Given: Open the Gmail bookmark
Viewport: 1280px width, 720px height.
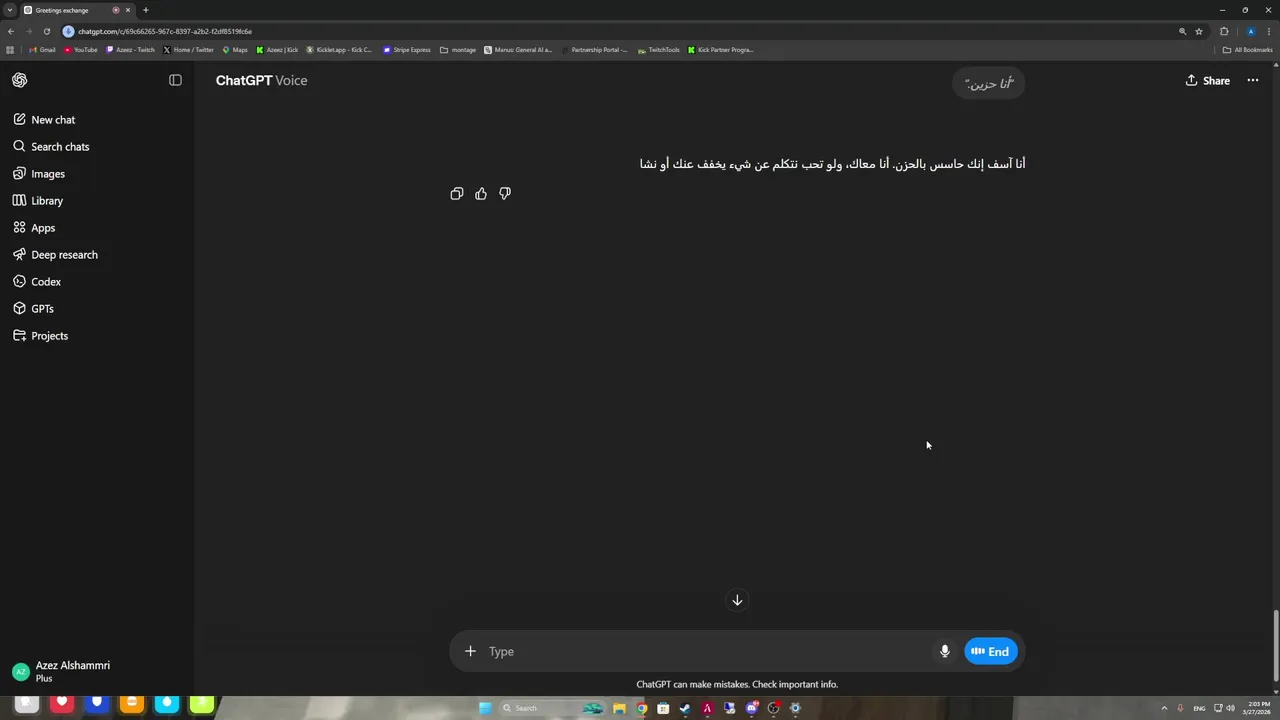Looking at the screenshot, I should point(42,49).
